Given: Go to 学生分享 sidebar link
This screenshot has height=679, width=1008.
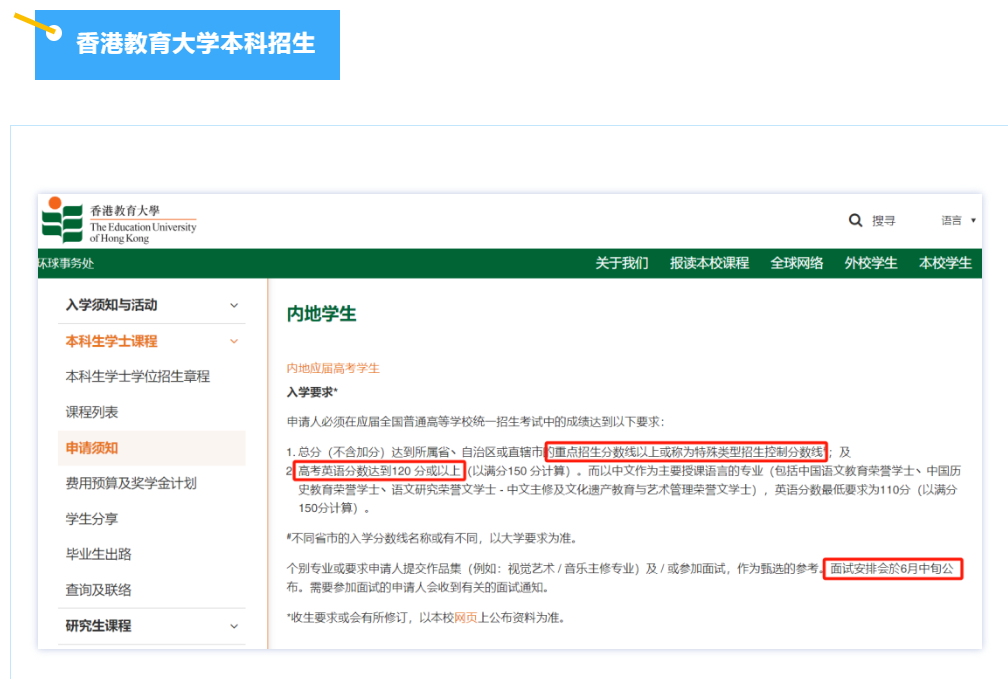Looking at the screenshot, I should 92,519.
